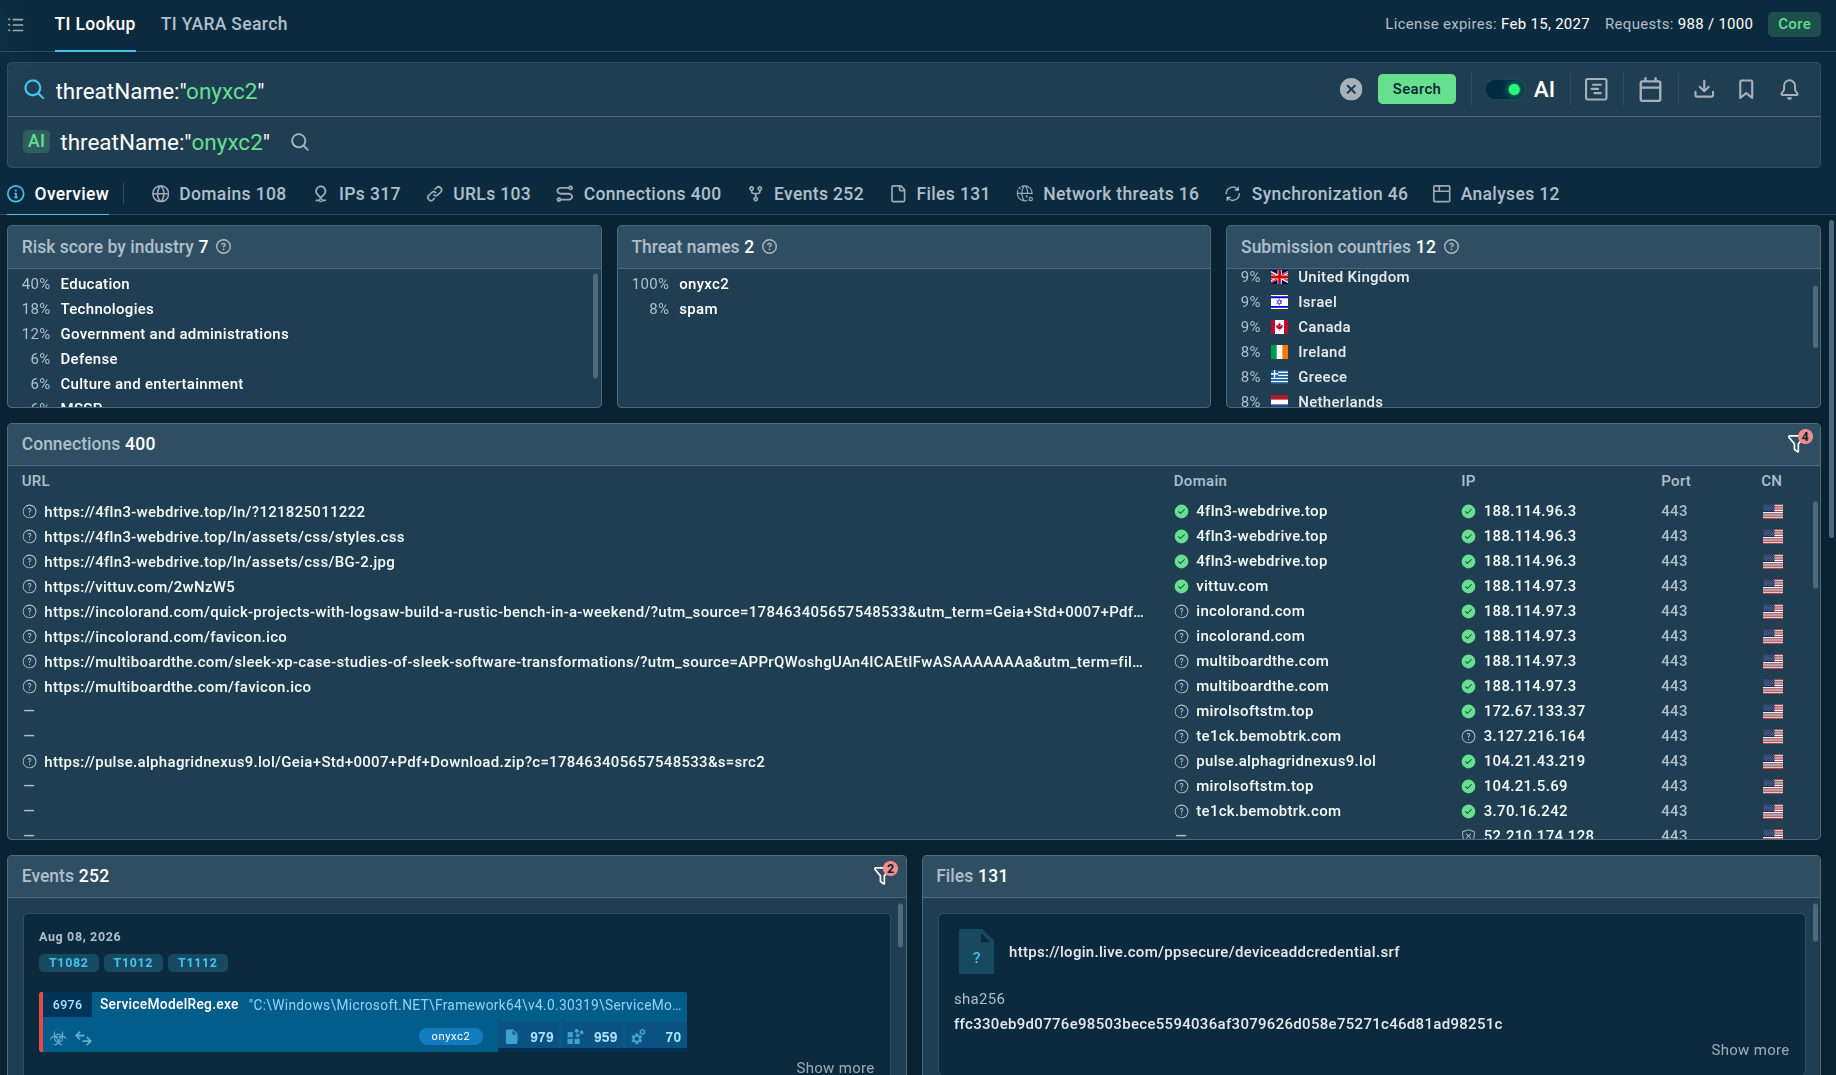1836x1075 pixels.
Task: Click domain vittuv.com in connections table
Action: [1232, 586]
